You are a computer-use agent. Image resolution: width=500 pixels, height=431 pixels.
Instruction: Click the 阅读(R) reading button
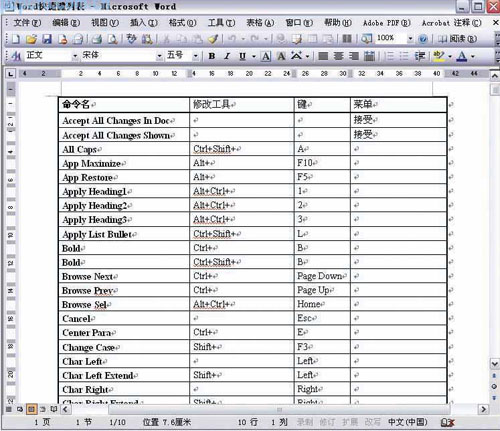point(457,39)
